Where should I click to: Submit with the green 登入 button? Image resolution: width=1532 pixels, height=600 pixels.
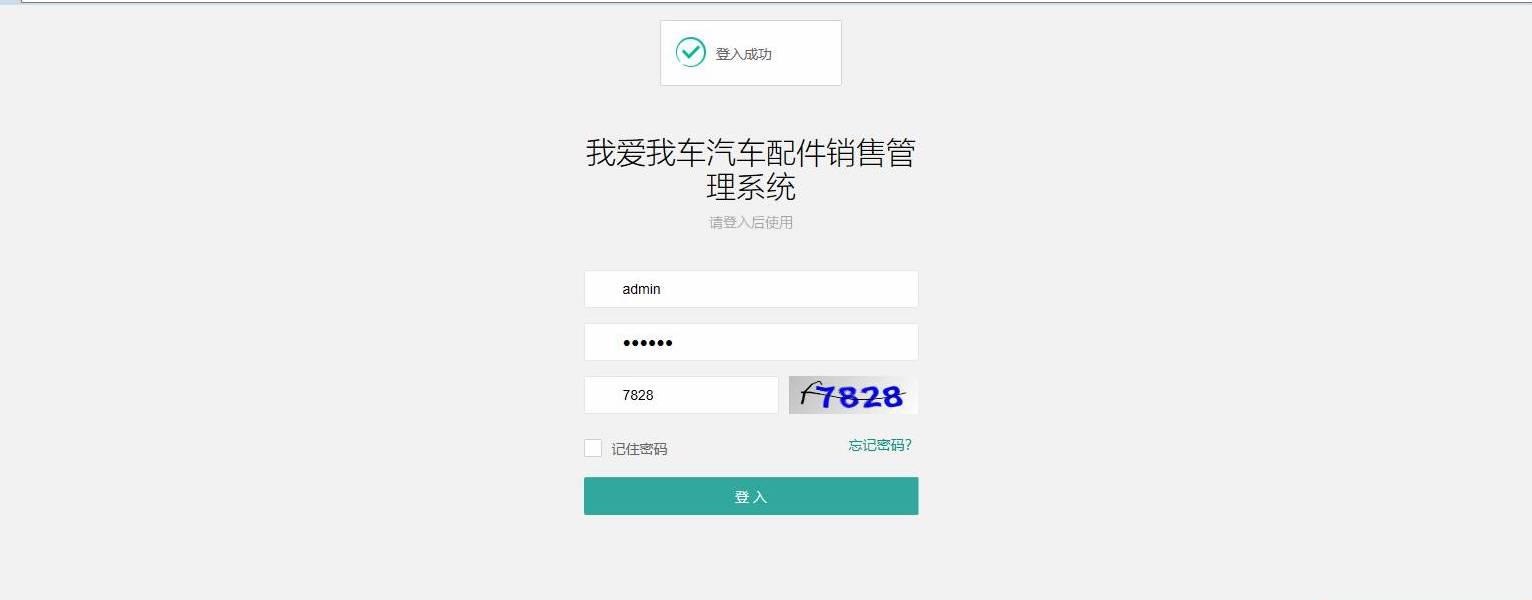pos(751,496)
